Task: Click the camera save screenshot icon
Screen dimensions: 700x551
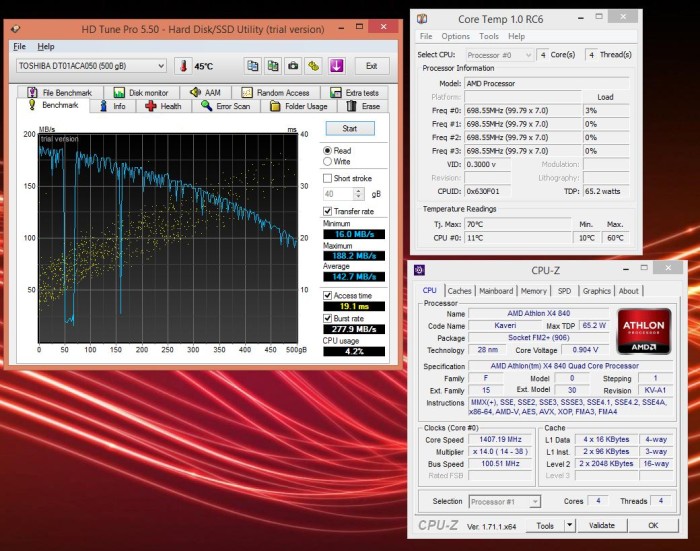Action: (293, 66)
